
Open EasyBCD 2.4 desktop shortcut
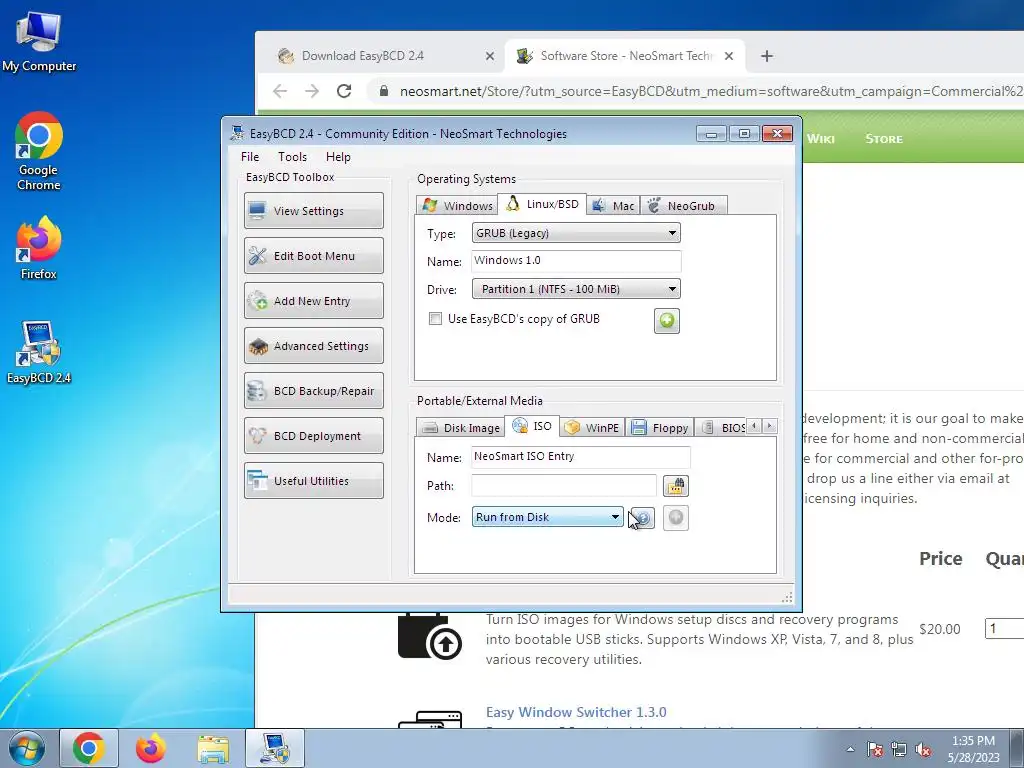(39, 353)
